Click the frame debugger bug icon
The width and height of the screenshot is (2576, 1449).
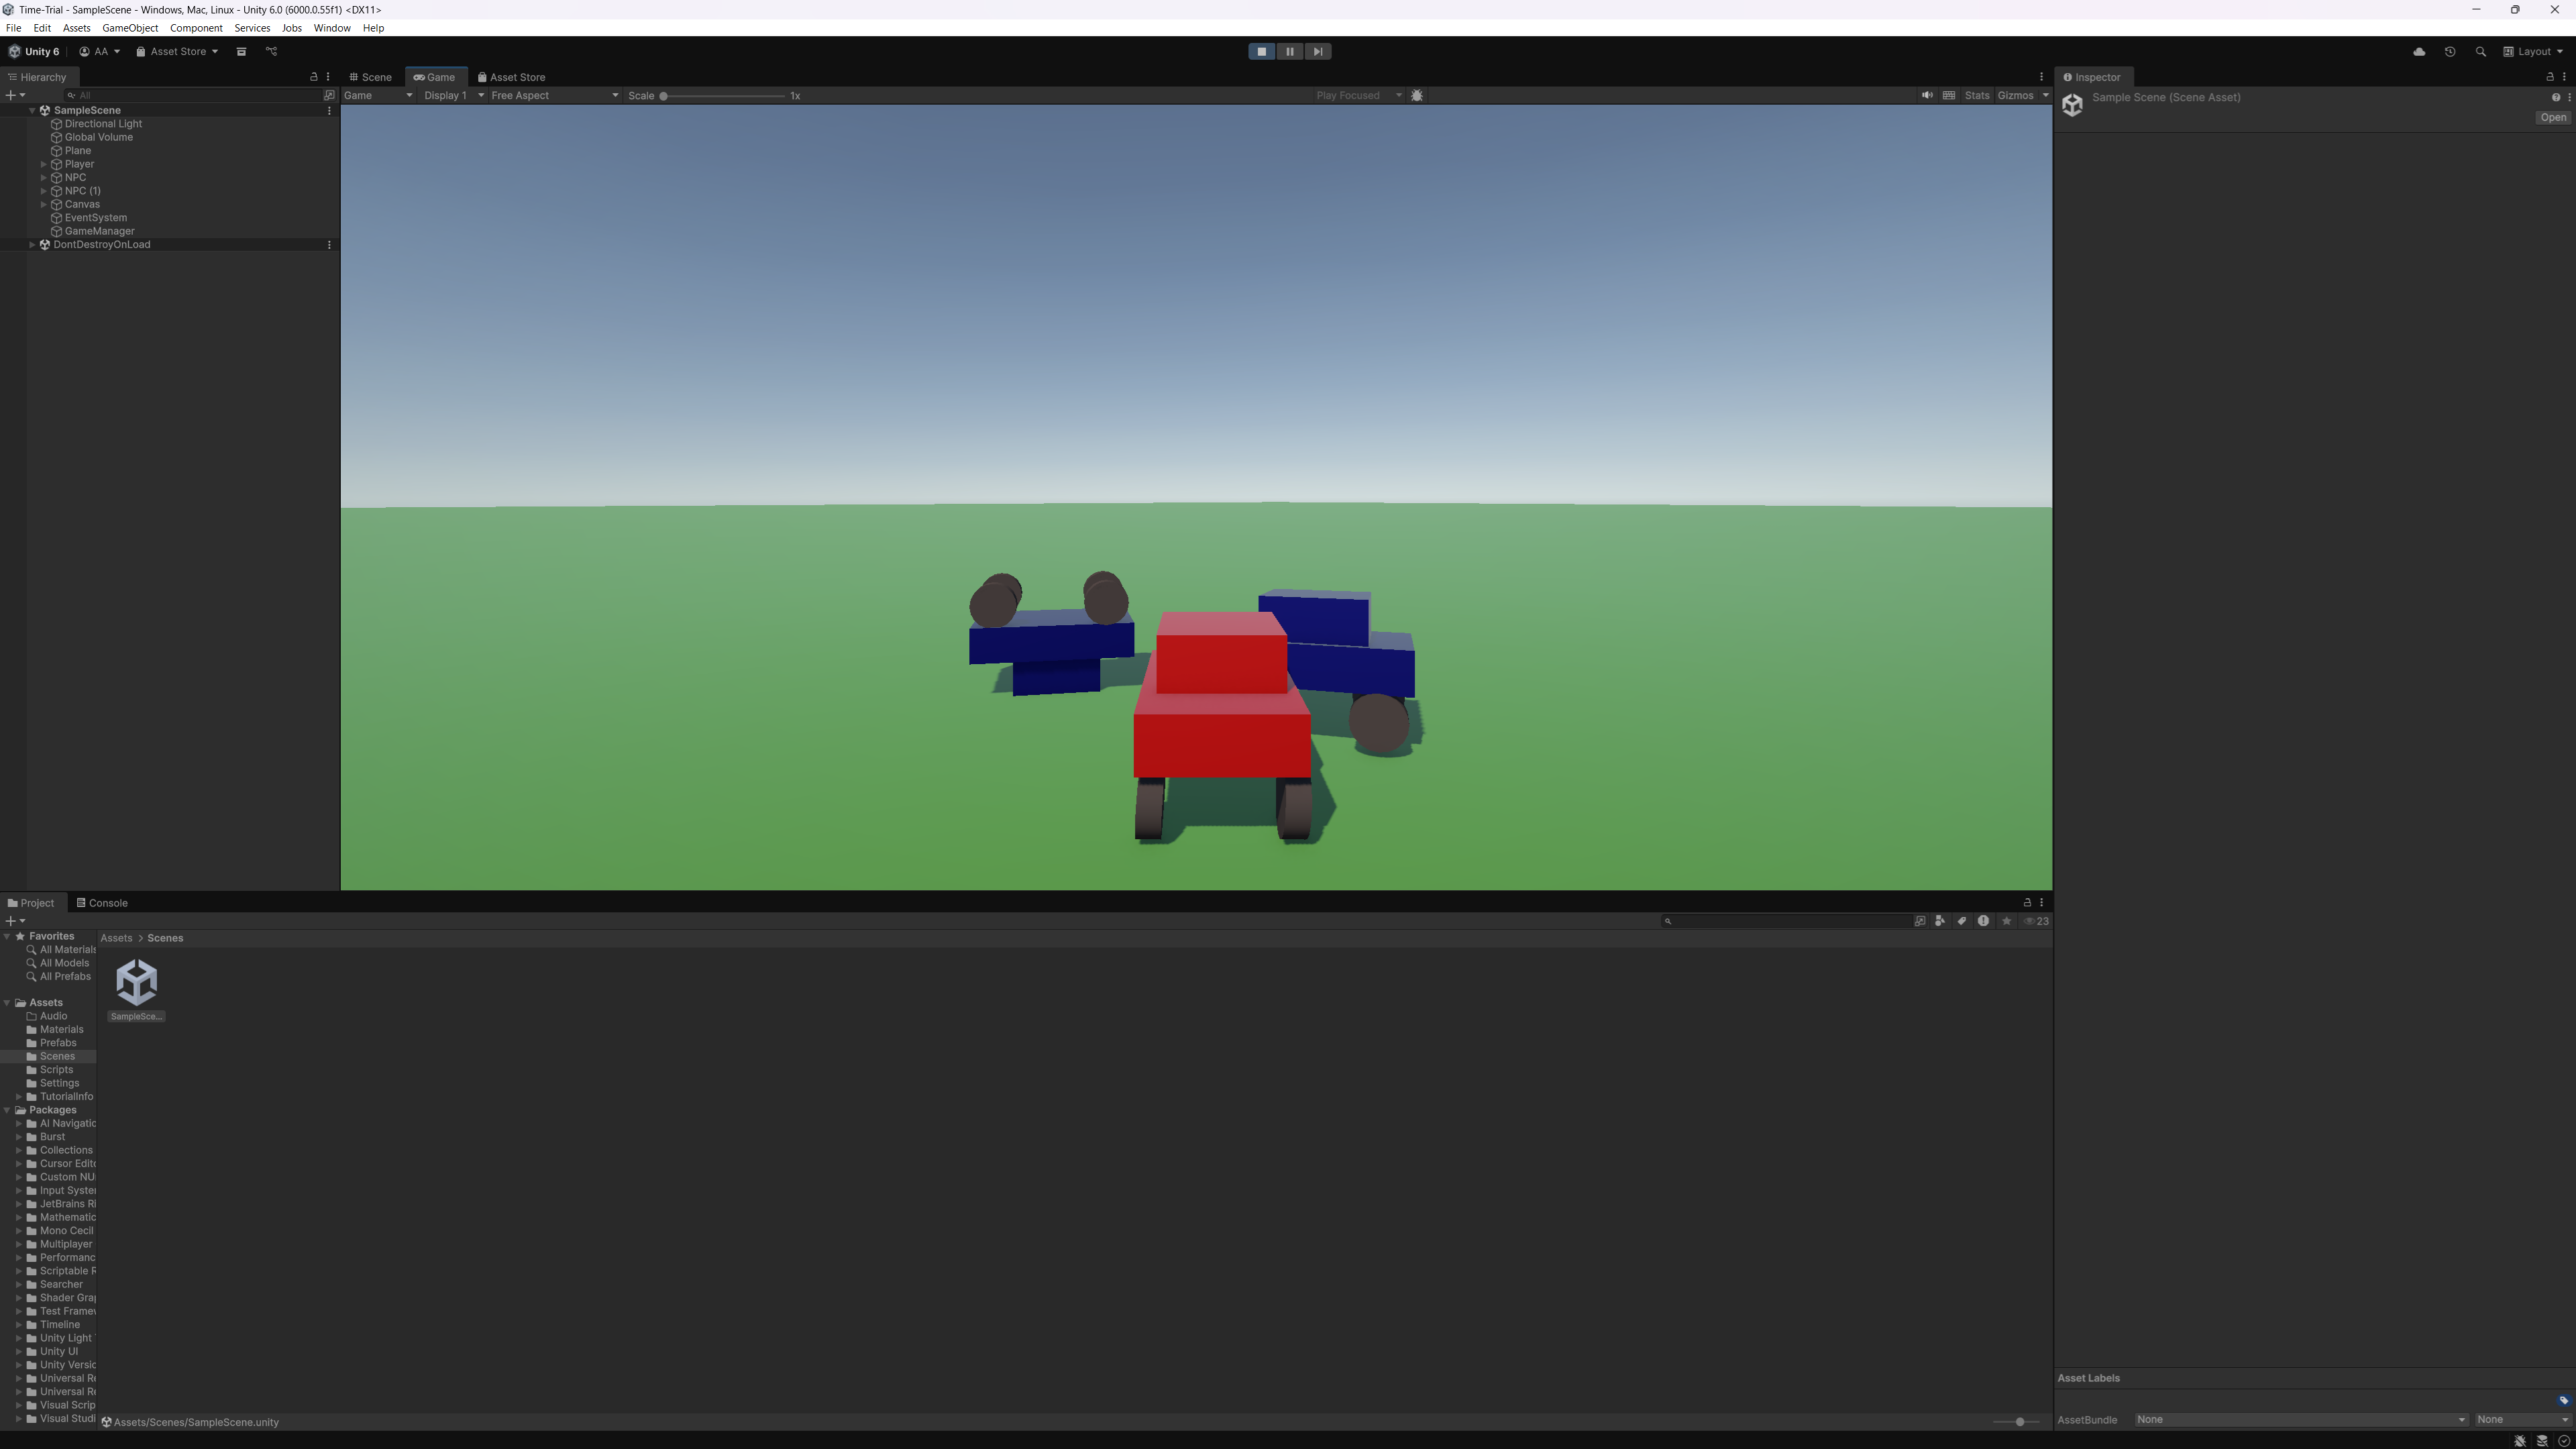tap(1416, 96)
